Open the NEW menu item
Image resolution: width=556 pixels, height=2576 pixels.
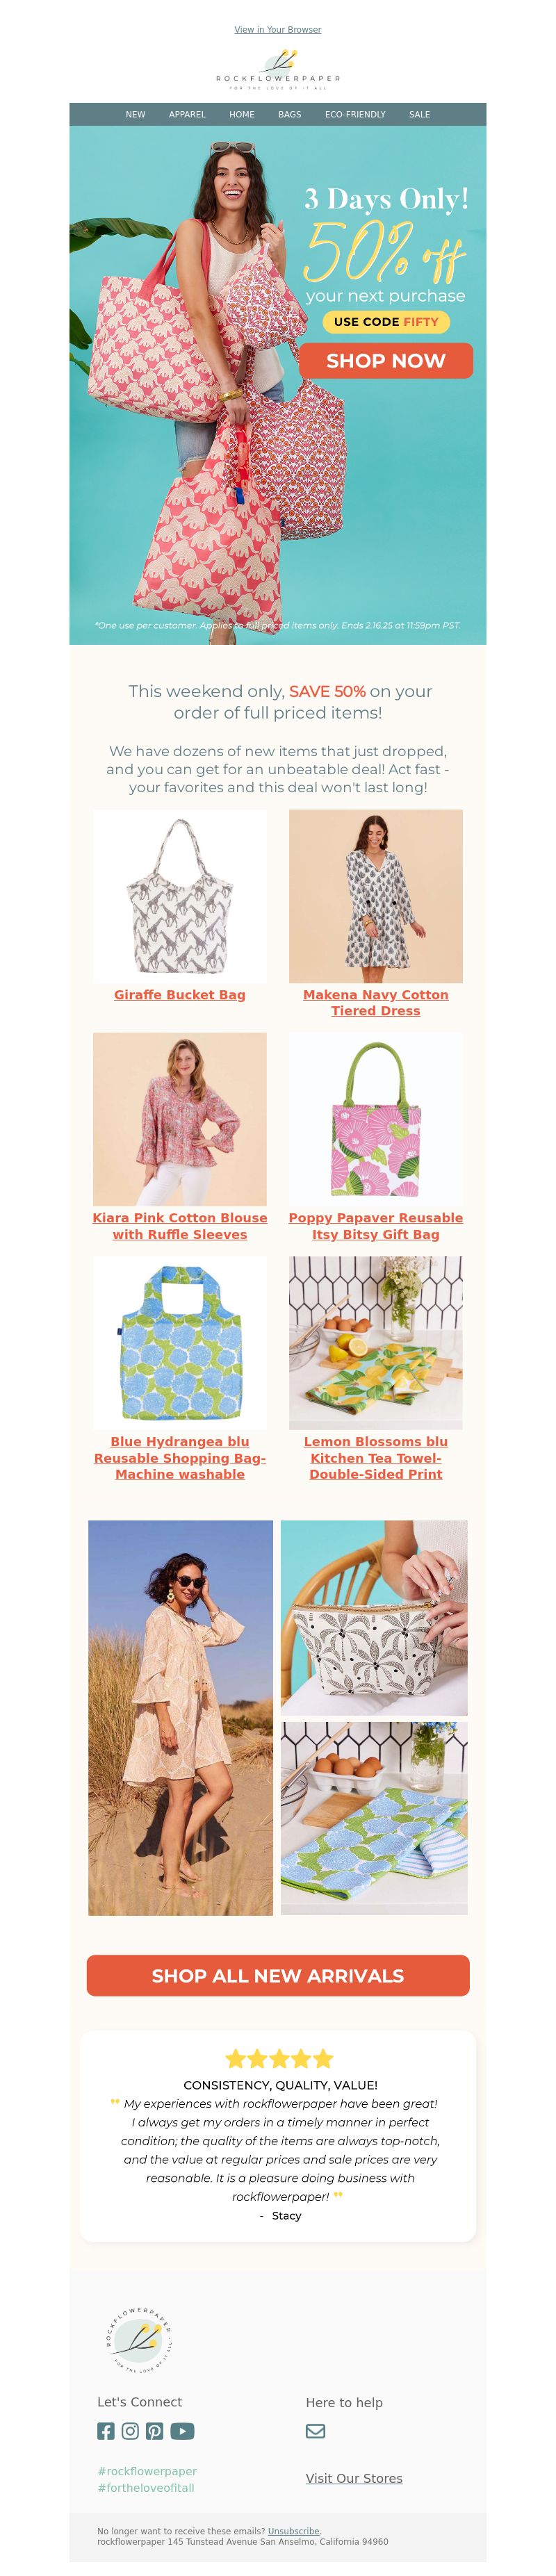(x=135, y=114)
